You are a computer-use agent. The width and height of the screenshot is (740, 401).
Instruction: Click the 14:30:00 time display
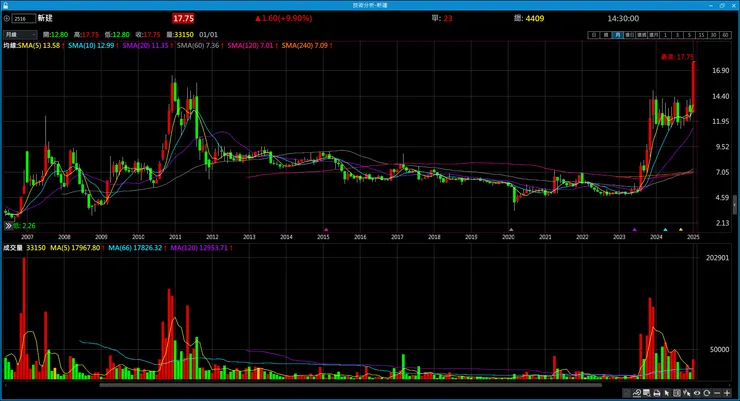point(623,18)
